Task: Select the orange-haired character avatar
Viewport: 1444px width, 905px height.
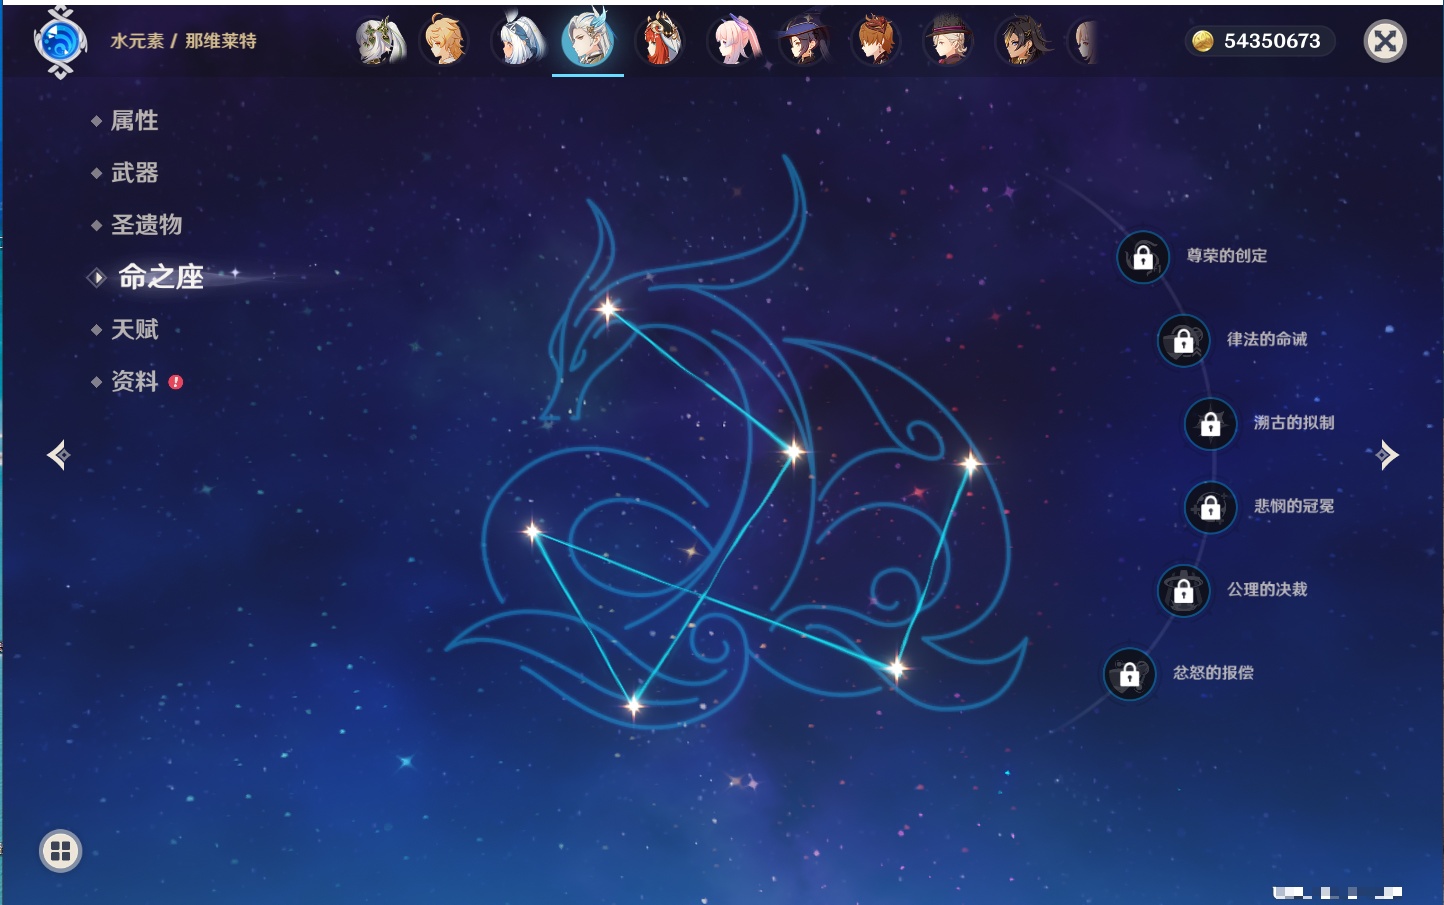Action: (x=875, y=41)
